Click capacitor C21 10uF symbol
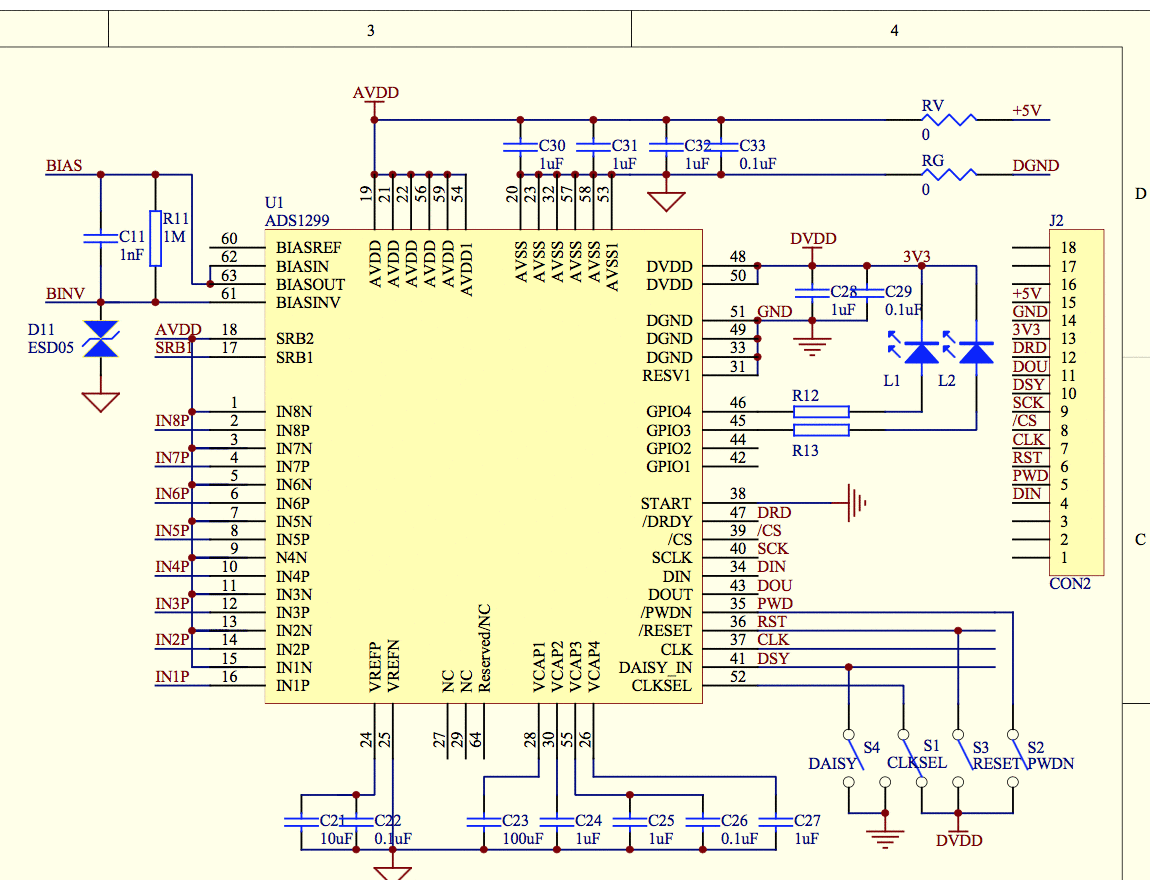 coord(301,822)
